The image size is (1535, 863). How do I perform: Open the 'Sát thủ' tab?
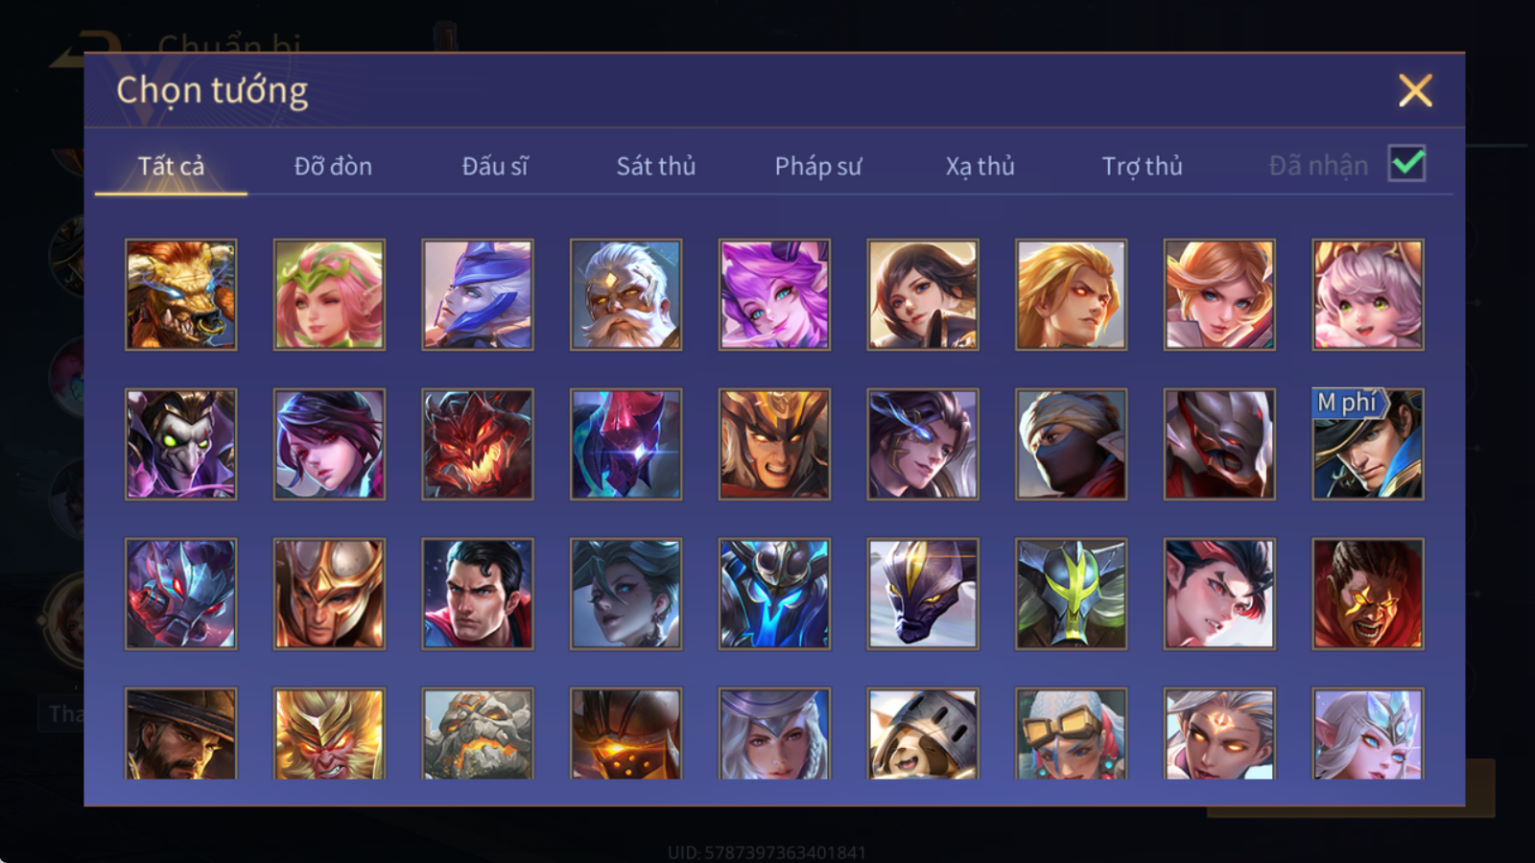tap(656, 166)
